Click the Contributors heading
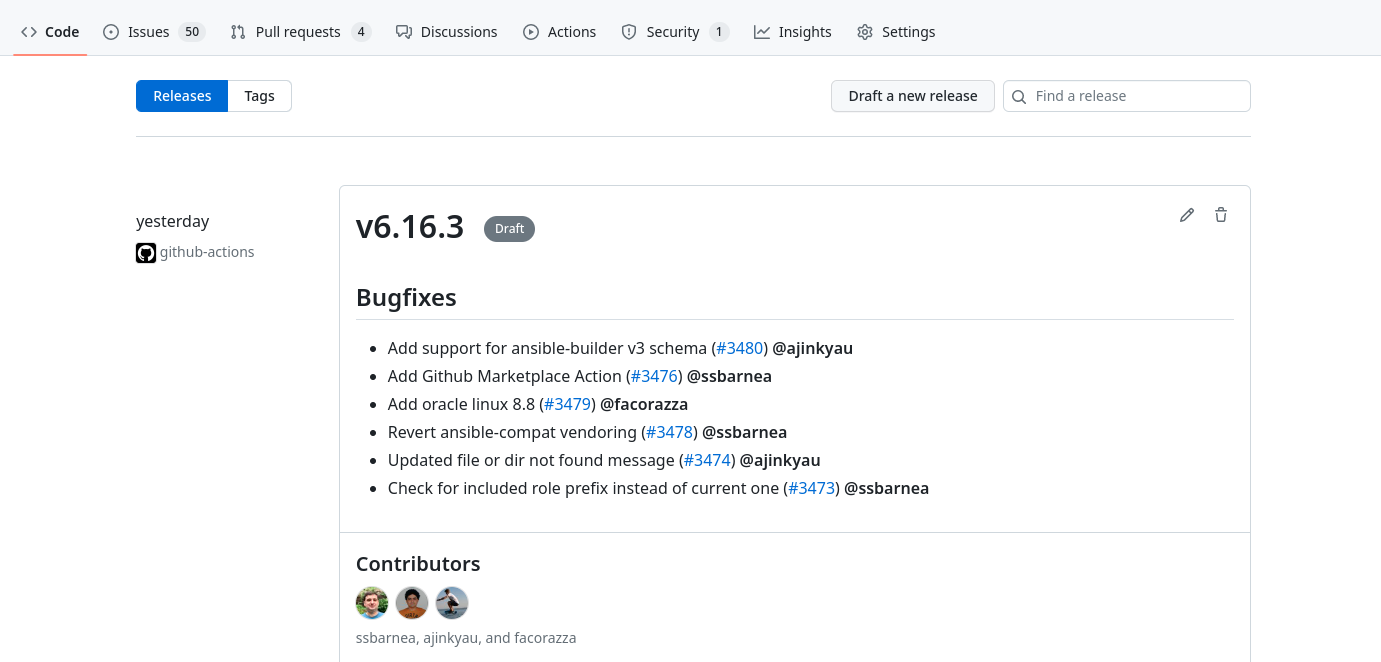The height and width of the screenshot is (662, 1381). click(x=418, y=564)
